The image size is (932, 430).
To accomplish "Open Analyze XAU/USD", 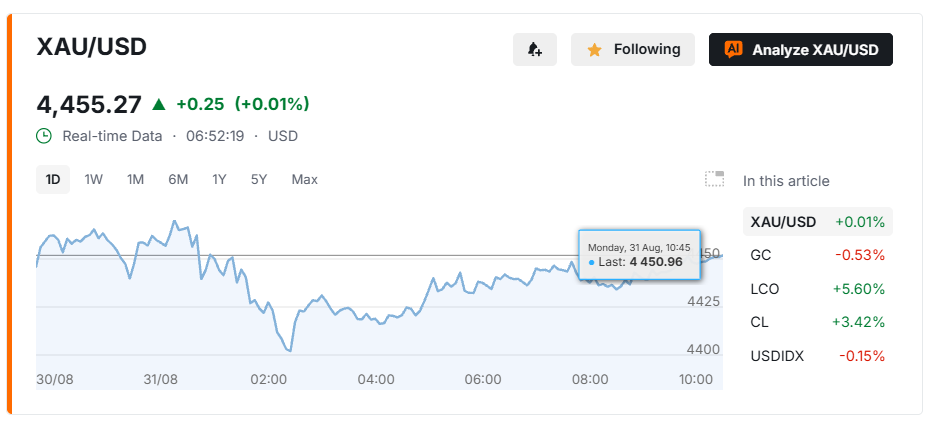I will 801,49.
